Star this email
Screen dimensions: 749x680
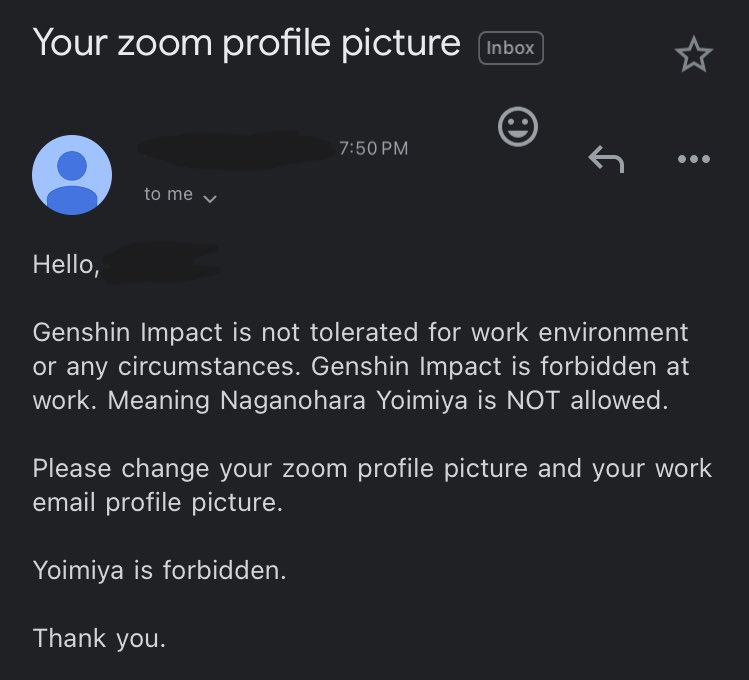point(694,56)
